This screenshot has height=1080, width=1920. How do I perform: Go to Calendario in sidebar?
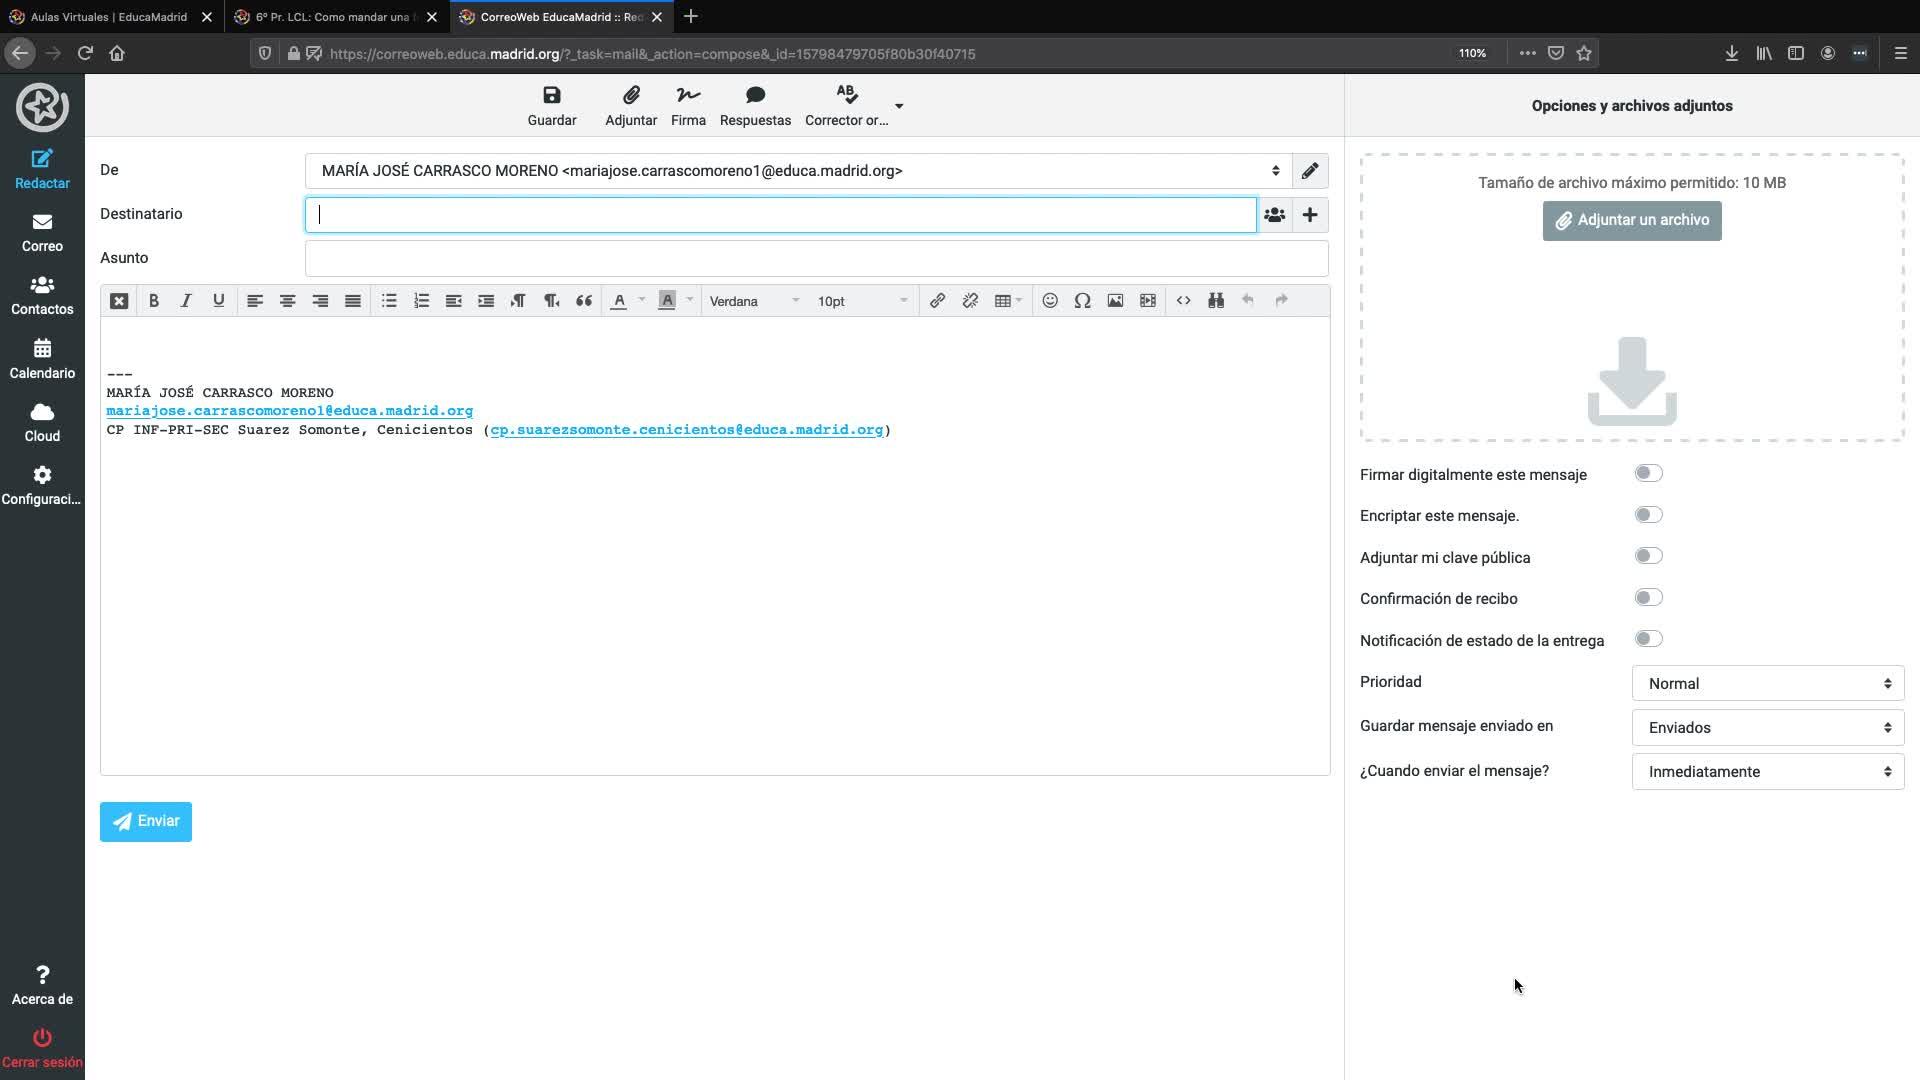click(x=42, y=358)
